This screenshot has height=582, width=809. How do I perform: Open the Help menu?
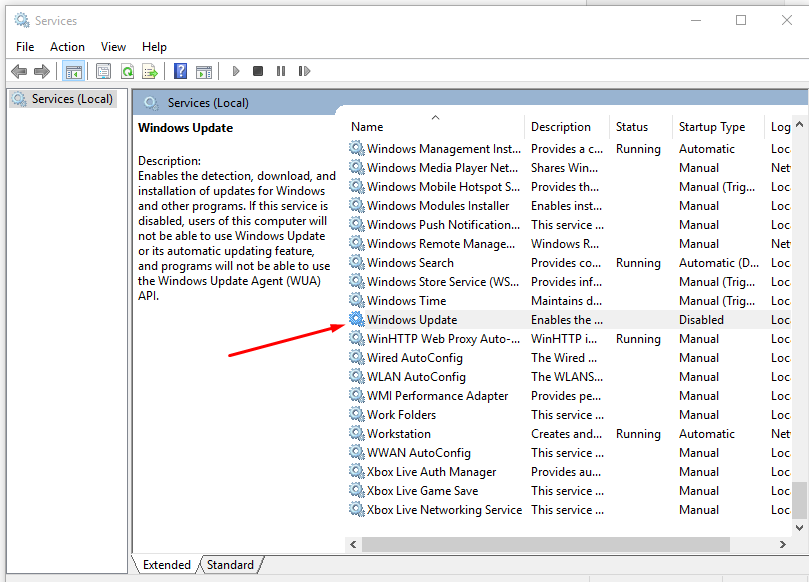click(x=154, y=47)
